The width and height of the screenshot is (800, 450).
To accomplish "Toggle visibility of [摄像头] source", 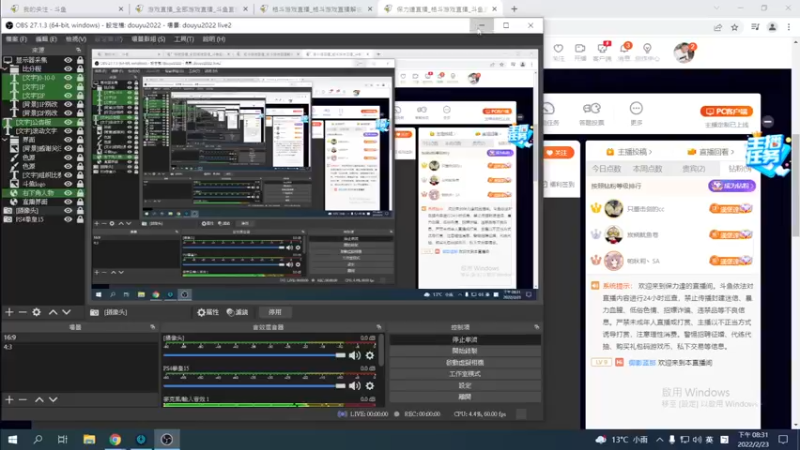I will (x=68, y=211).
